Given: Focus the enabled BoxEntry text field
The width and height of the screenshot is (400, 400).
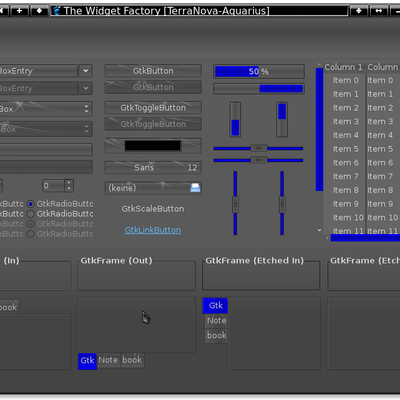Looking at the screenshot, I should 38,71.
